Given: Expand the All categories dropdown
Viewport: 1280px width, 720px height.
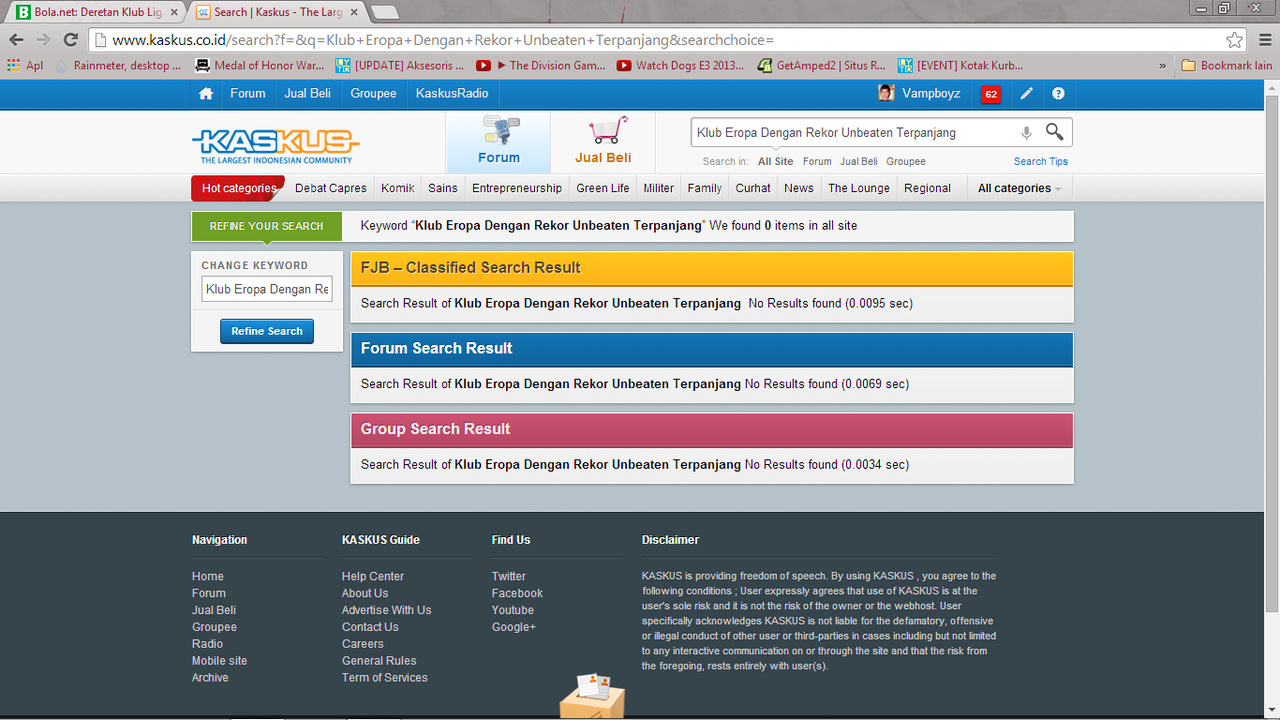Looking at the screenshot, I should click(1019, 188).
